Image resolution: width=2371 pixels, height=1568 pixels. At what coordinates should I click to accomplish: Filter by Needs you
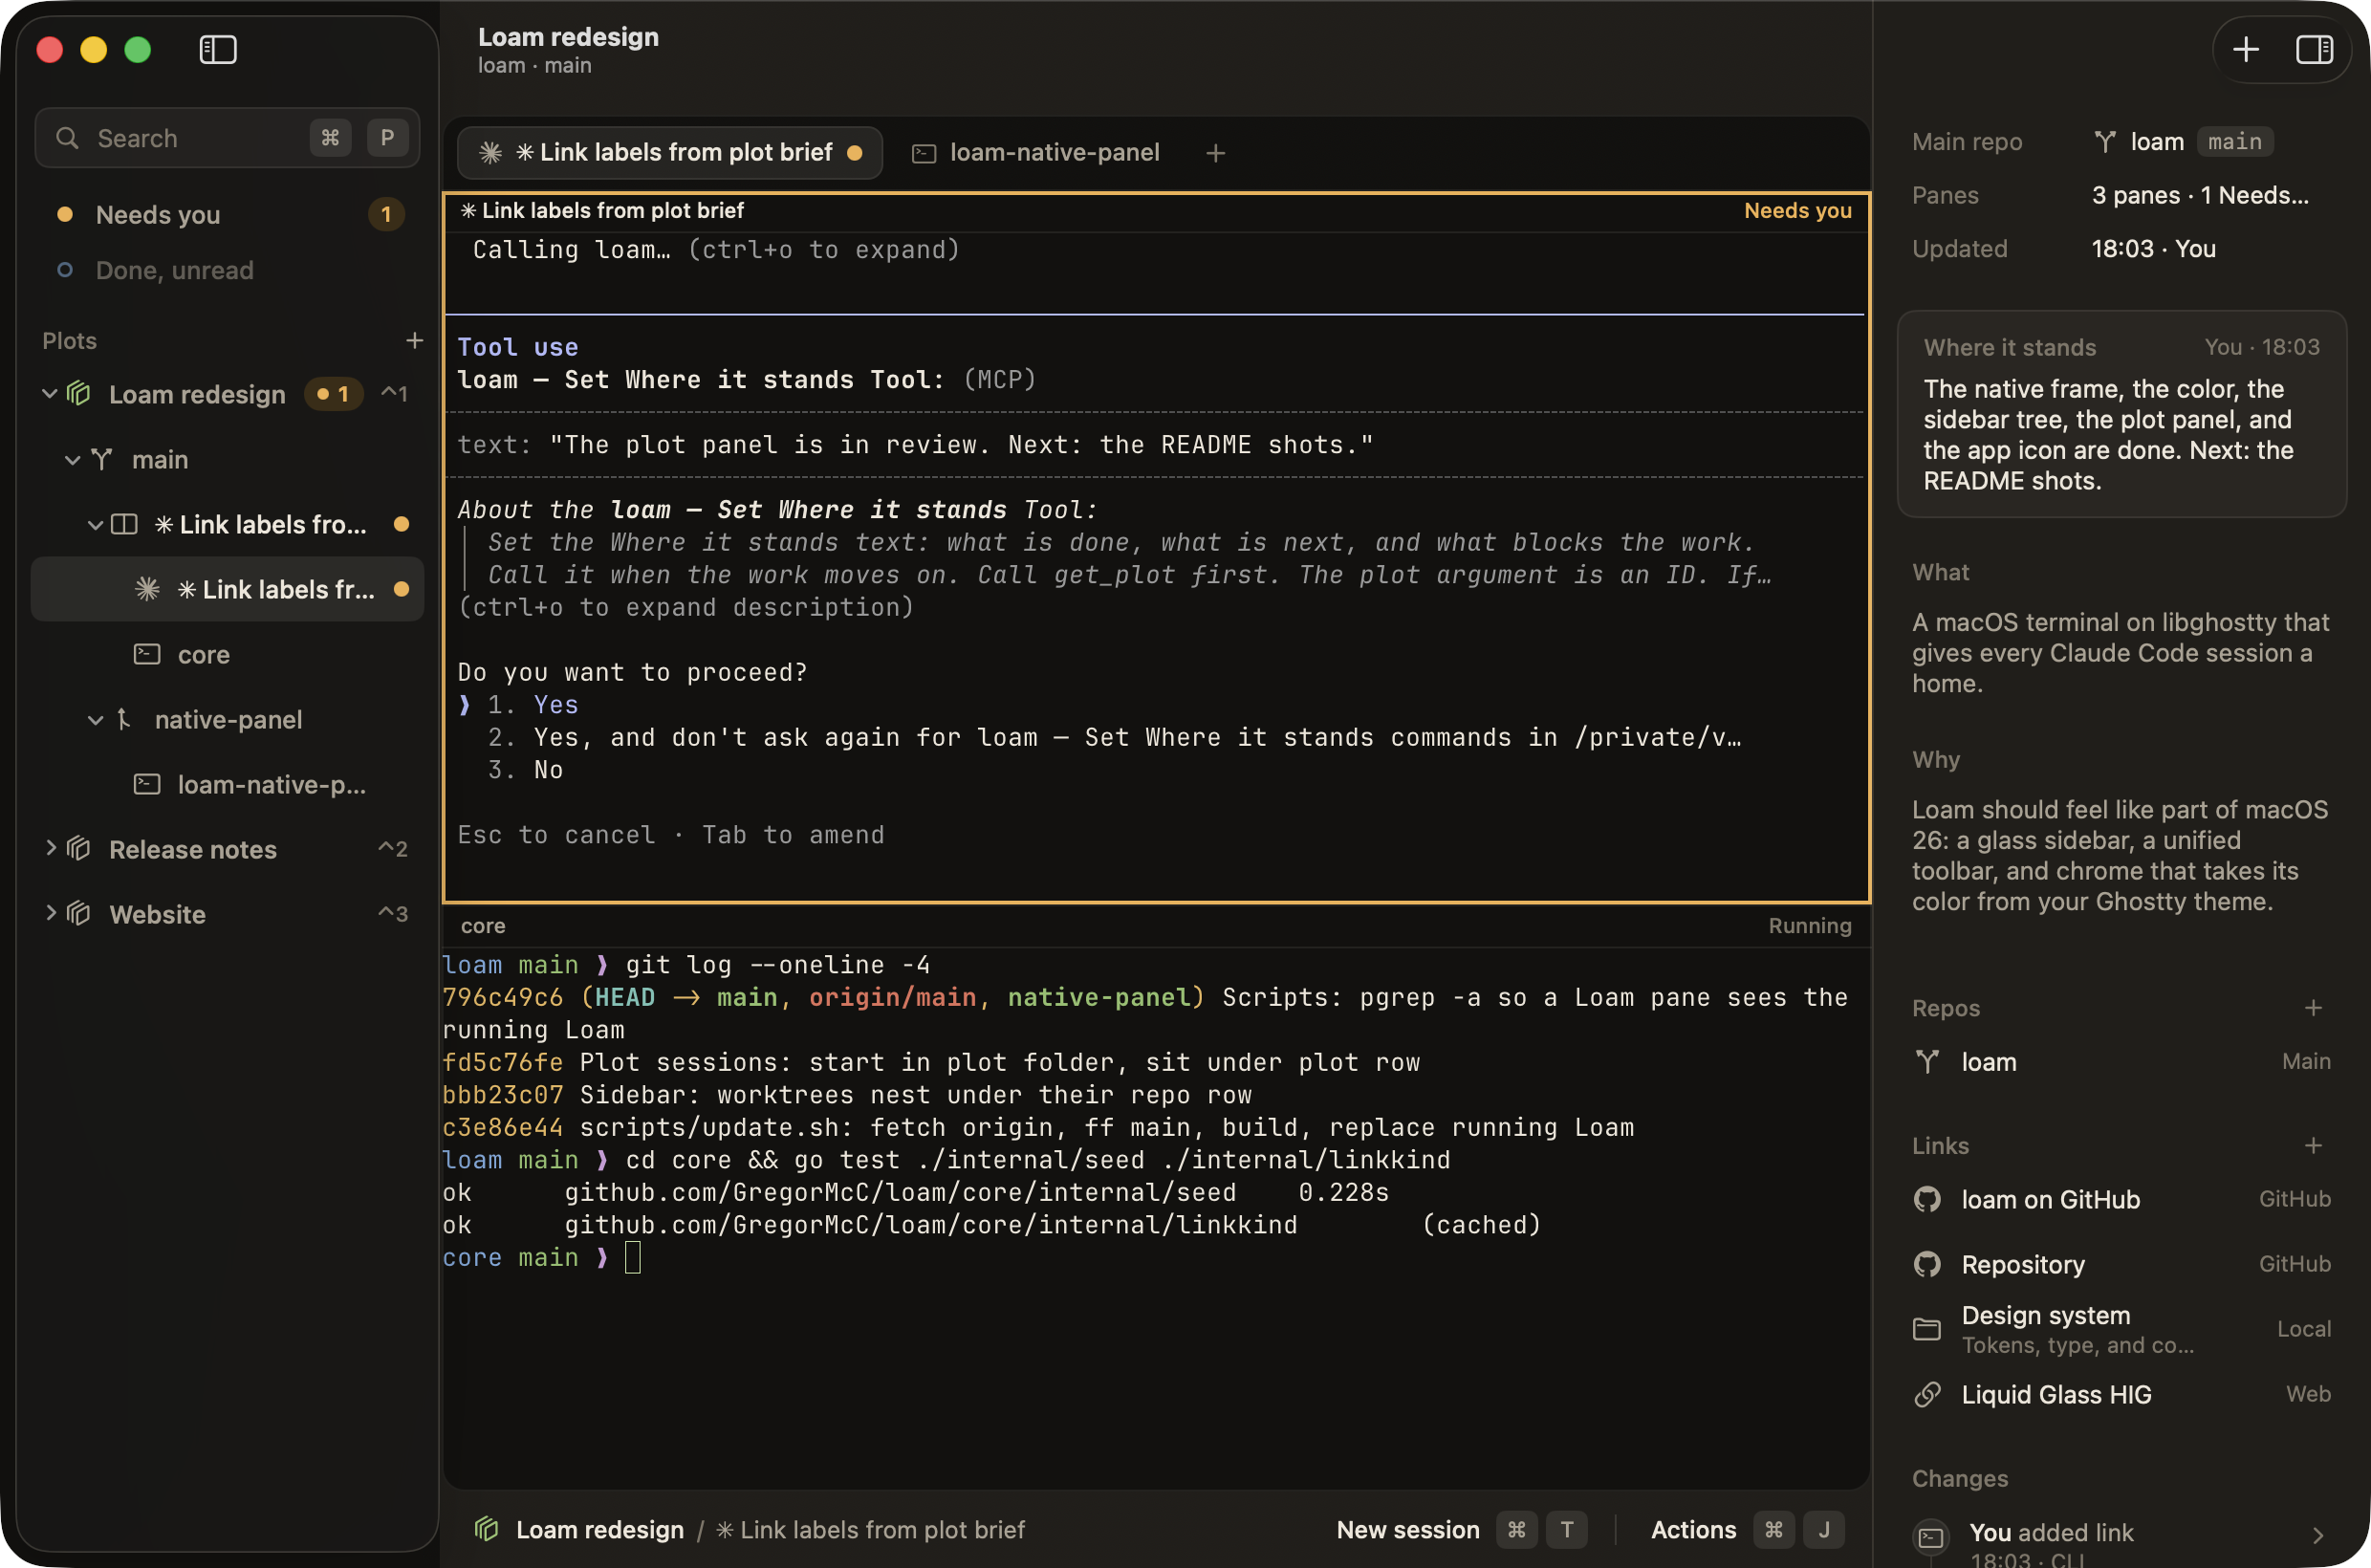coord(228,214)
